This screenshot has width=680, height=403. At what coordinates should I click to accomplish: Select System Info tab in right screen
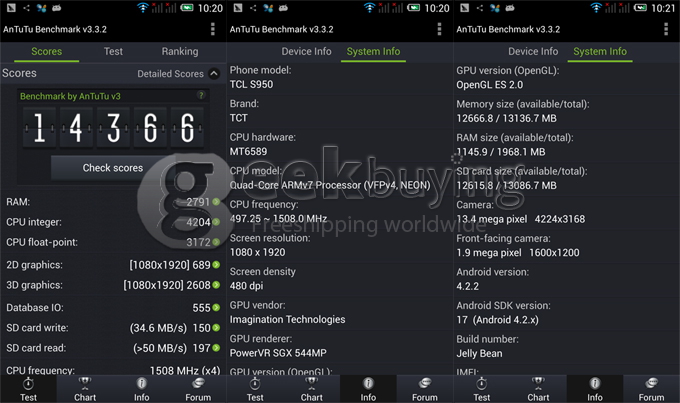[600, 52]
